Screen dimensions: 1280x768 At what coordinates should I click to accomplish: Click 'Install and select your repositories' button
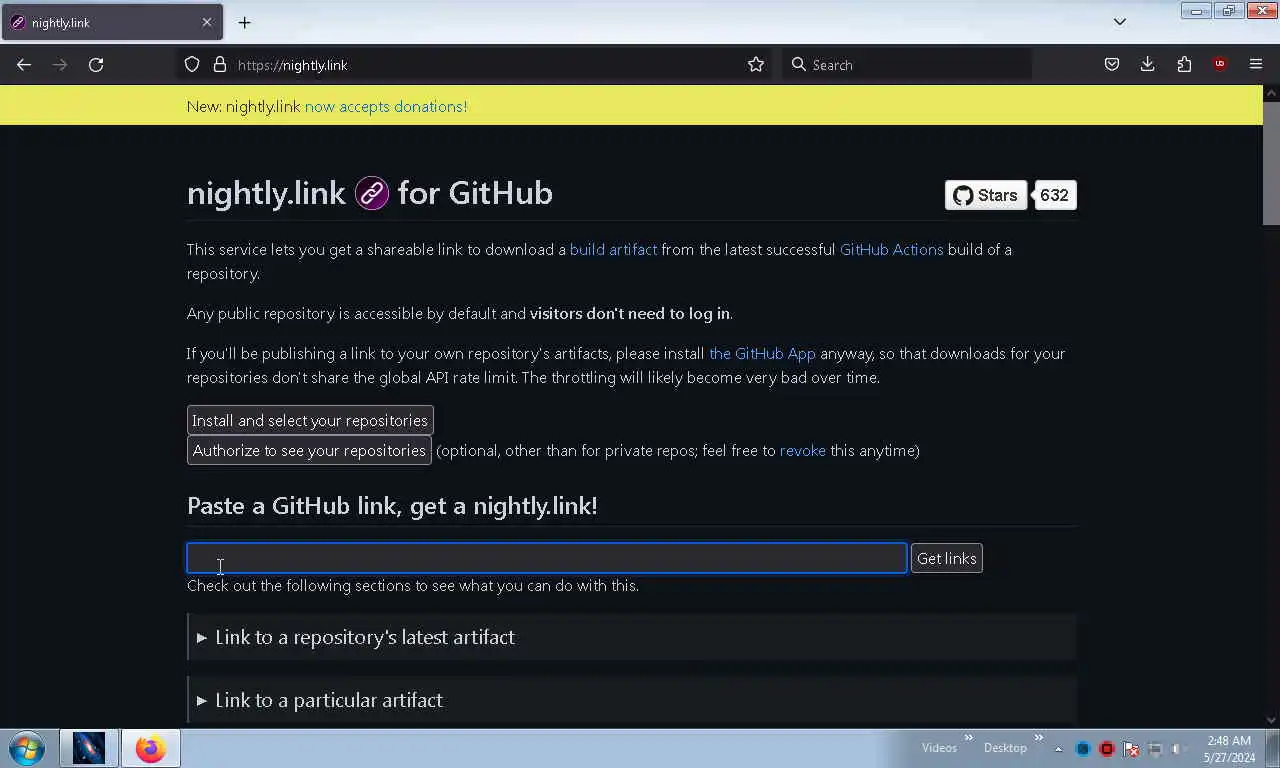click(310, 420)
